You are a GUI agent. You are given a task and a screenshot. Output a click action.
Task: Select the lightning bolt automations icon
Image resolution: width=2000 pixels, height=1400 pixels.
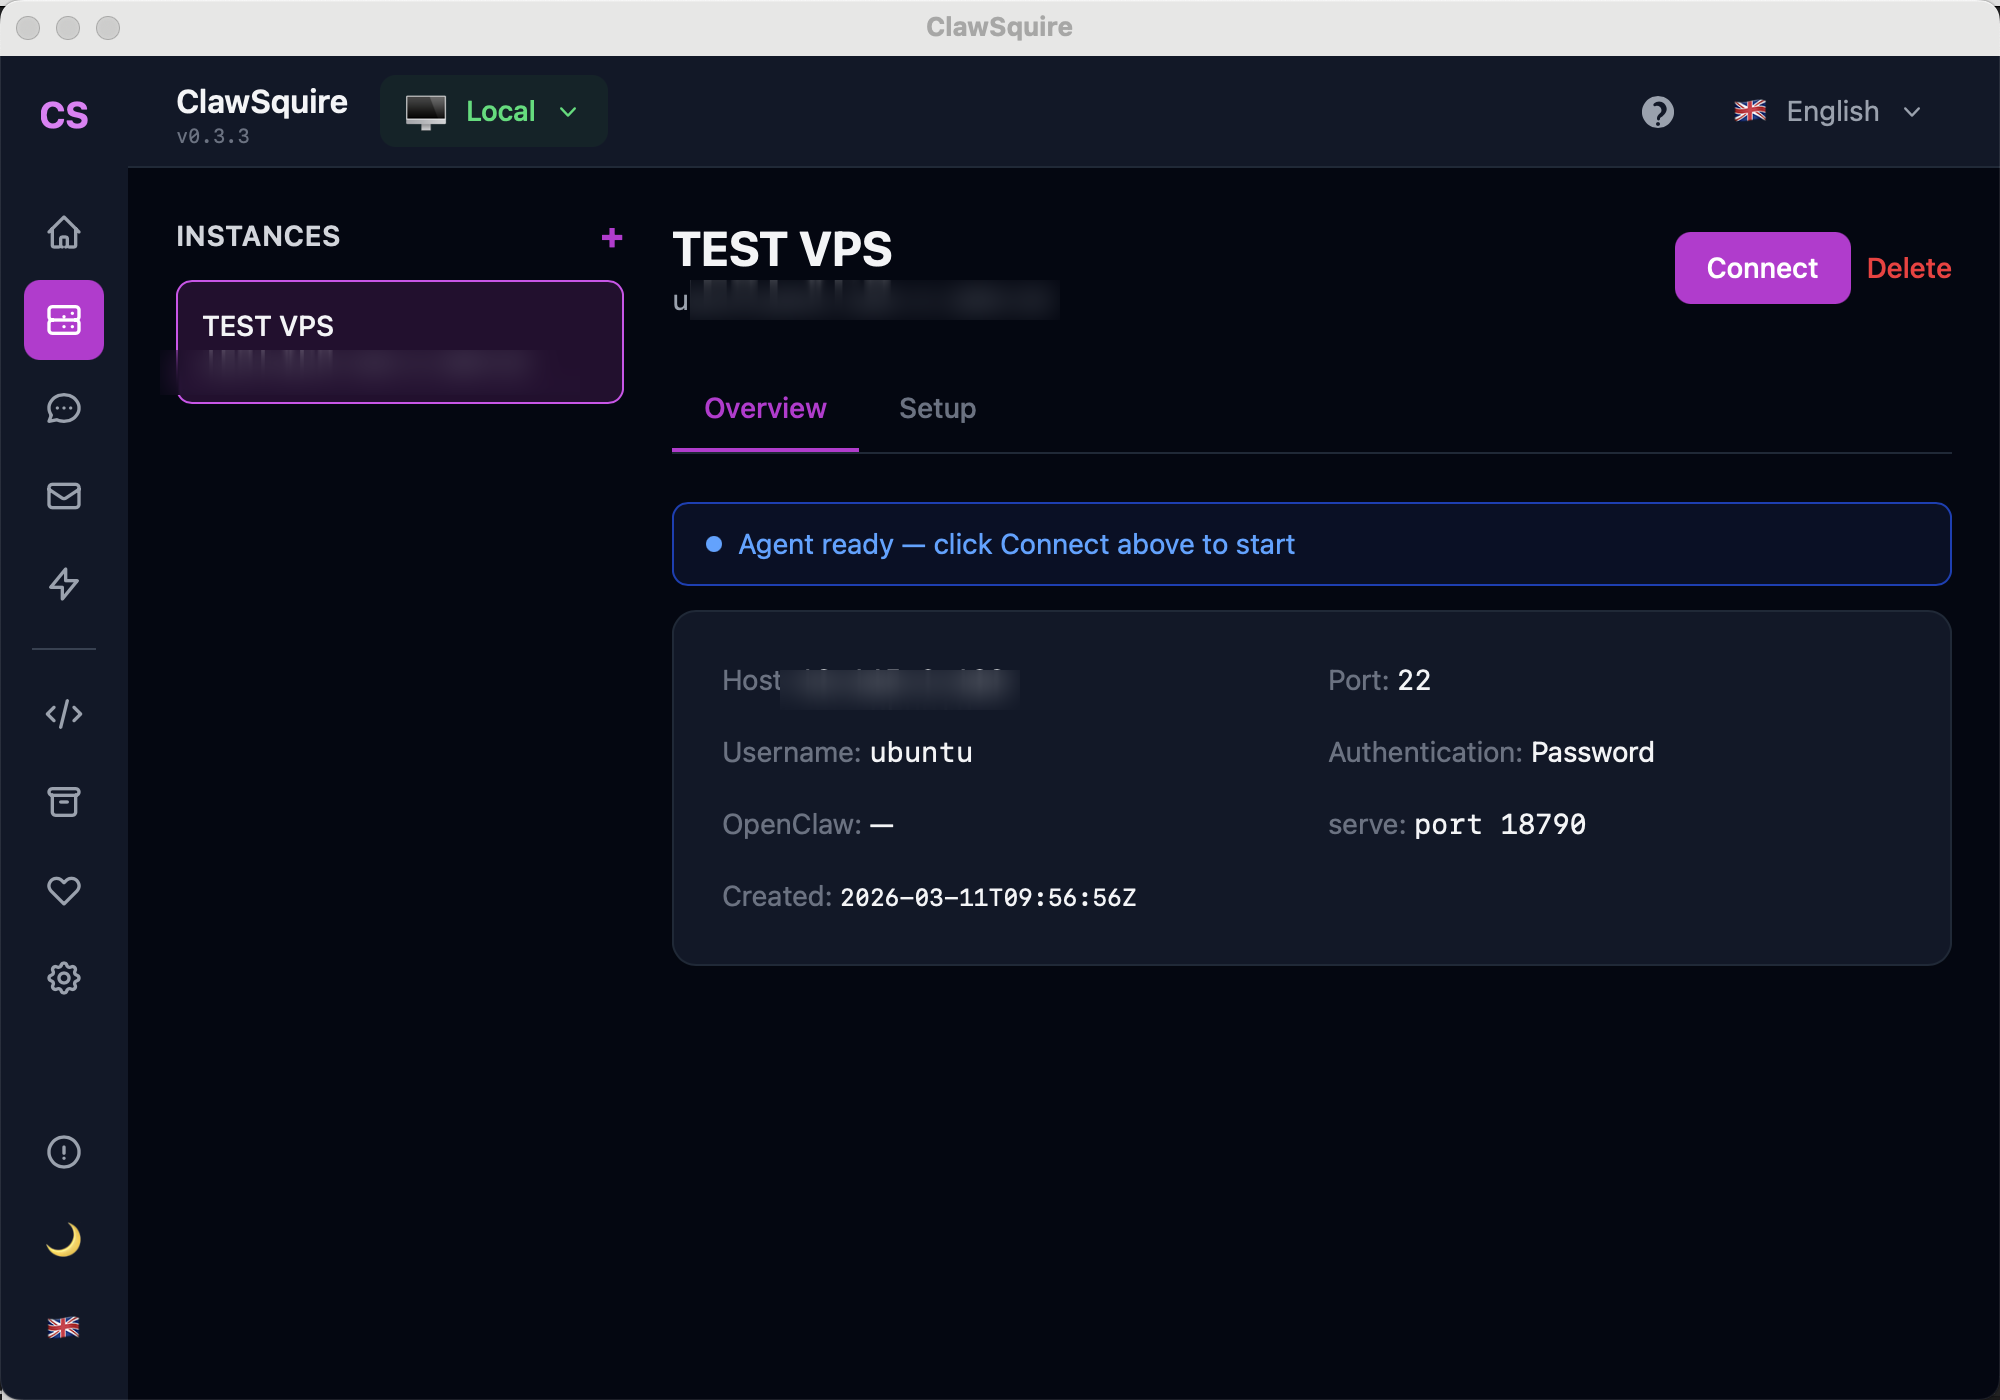coord(64,584)
